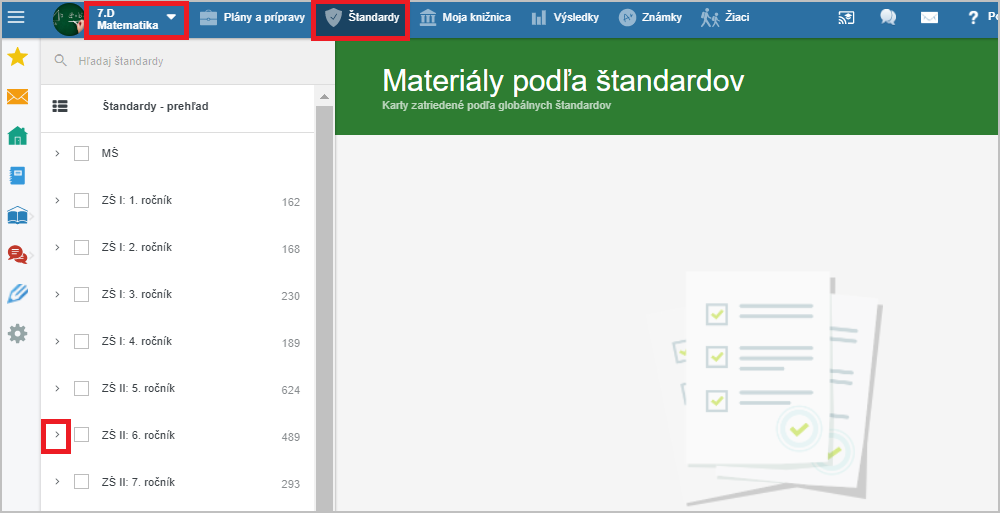The width and height of the screenshot is (1000, 513).
Task: Switch to the Štandardy tab
Action: point(361,18)
